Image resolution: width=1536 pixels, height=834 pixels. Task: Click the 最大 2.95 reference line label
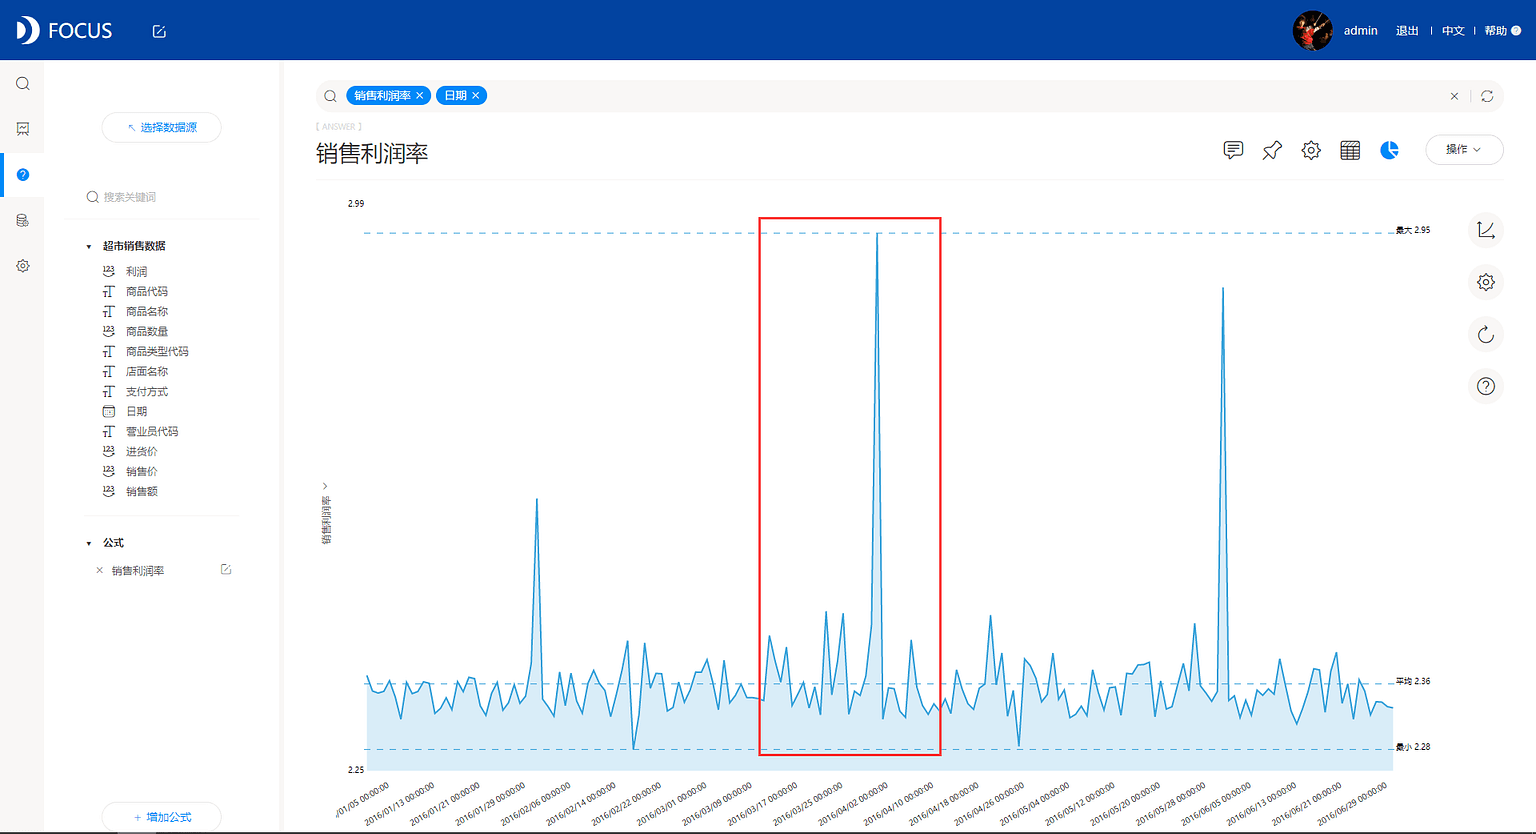[x=1413, y=230]
